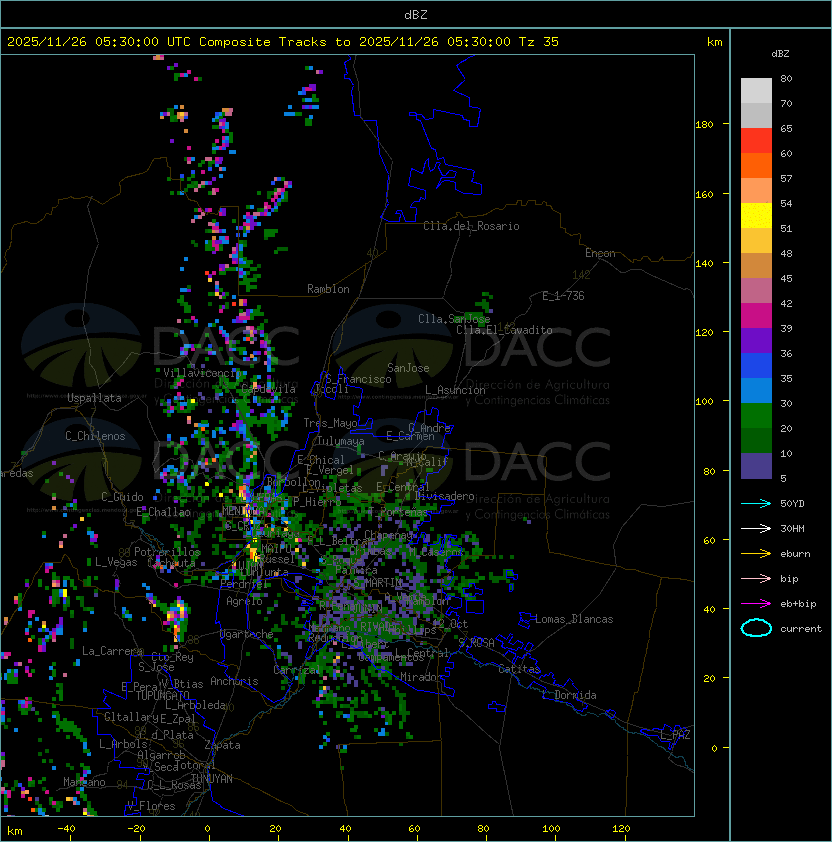Choose the magenta 39–42 dBZ swatch
The image size is (832, 842).
pos(756,315)
